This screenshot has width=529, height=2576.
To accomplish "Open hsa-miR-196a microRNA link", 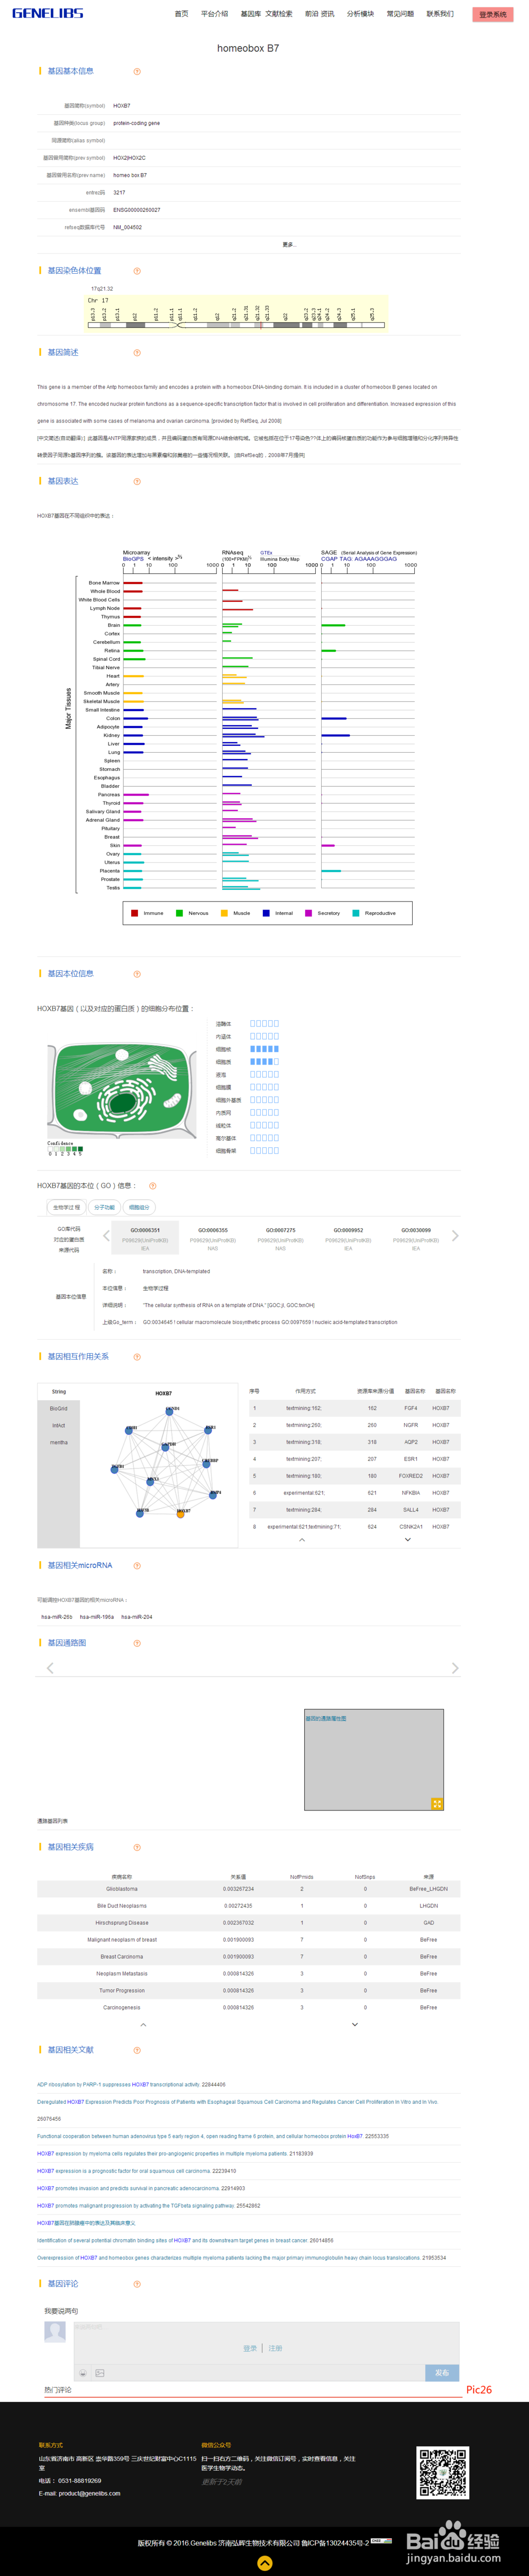I will click(97, 1617).
